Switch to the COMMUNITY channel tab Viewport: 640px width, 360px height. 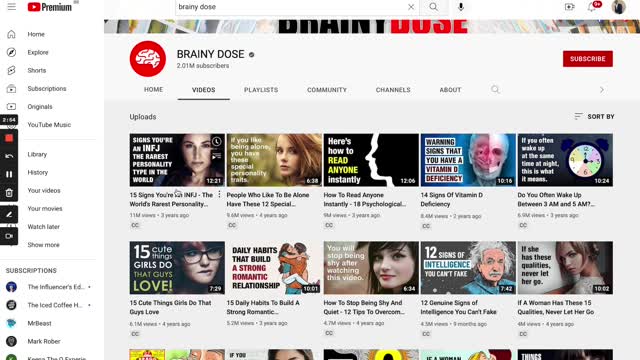pyautogui.click(x=327, y=90)
